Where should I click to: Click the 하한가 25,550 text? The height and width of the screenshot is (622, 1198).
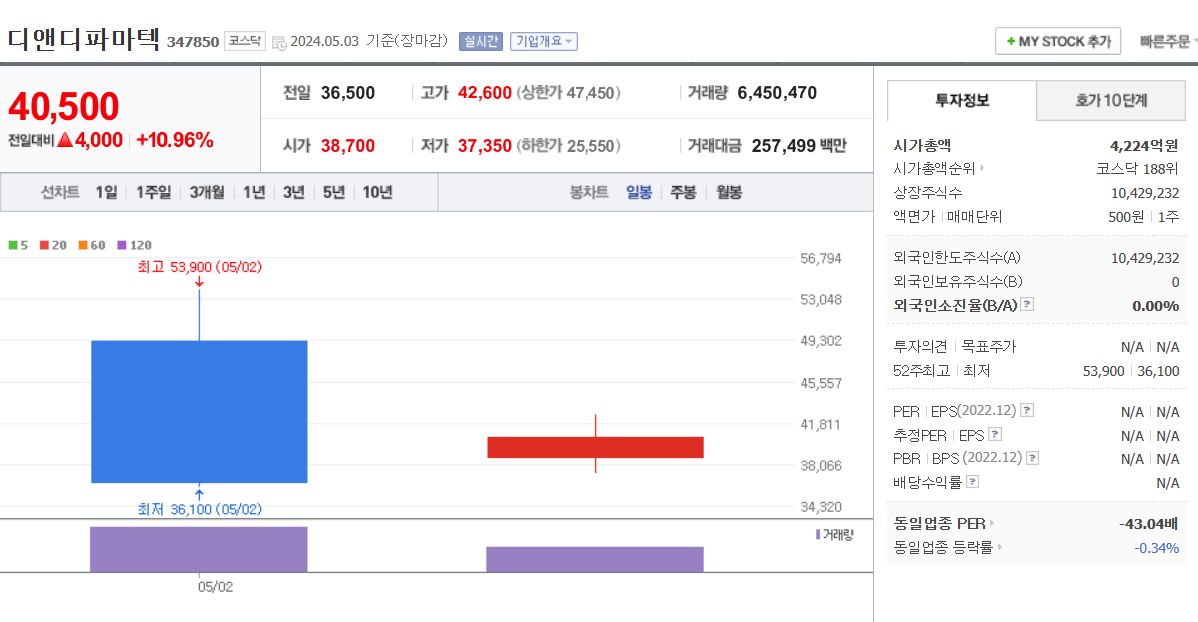coord(569,145)
